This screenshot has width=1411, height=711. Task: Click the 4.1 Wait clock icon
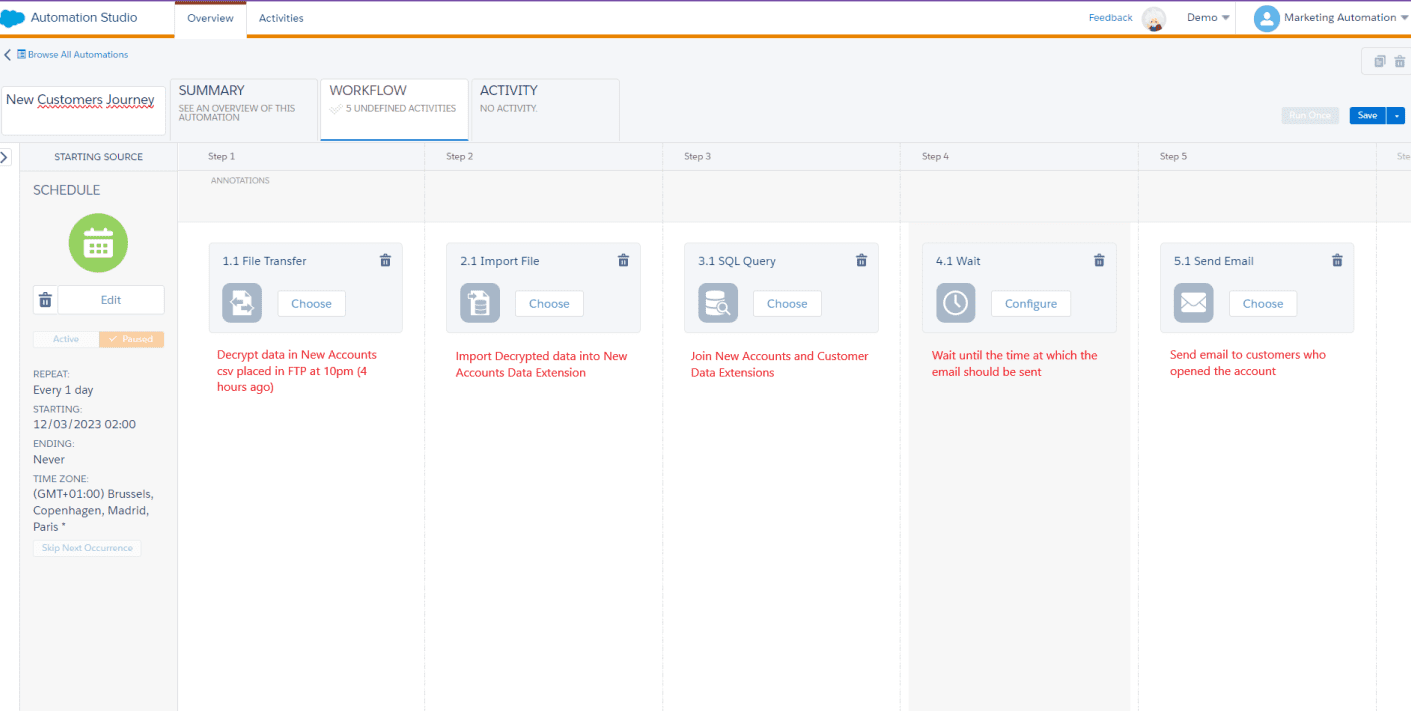(955, 304)
